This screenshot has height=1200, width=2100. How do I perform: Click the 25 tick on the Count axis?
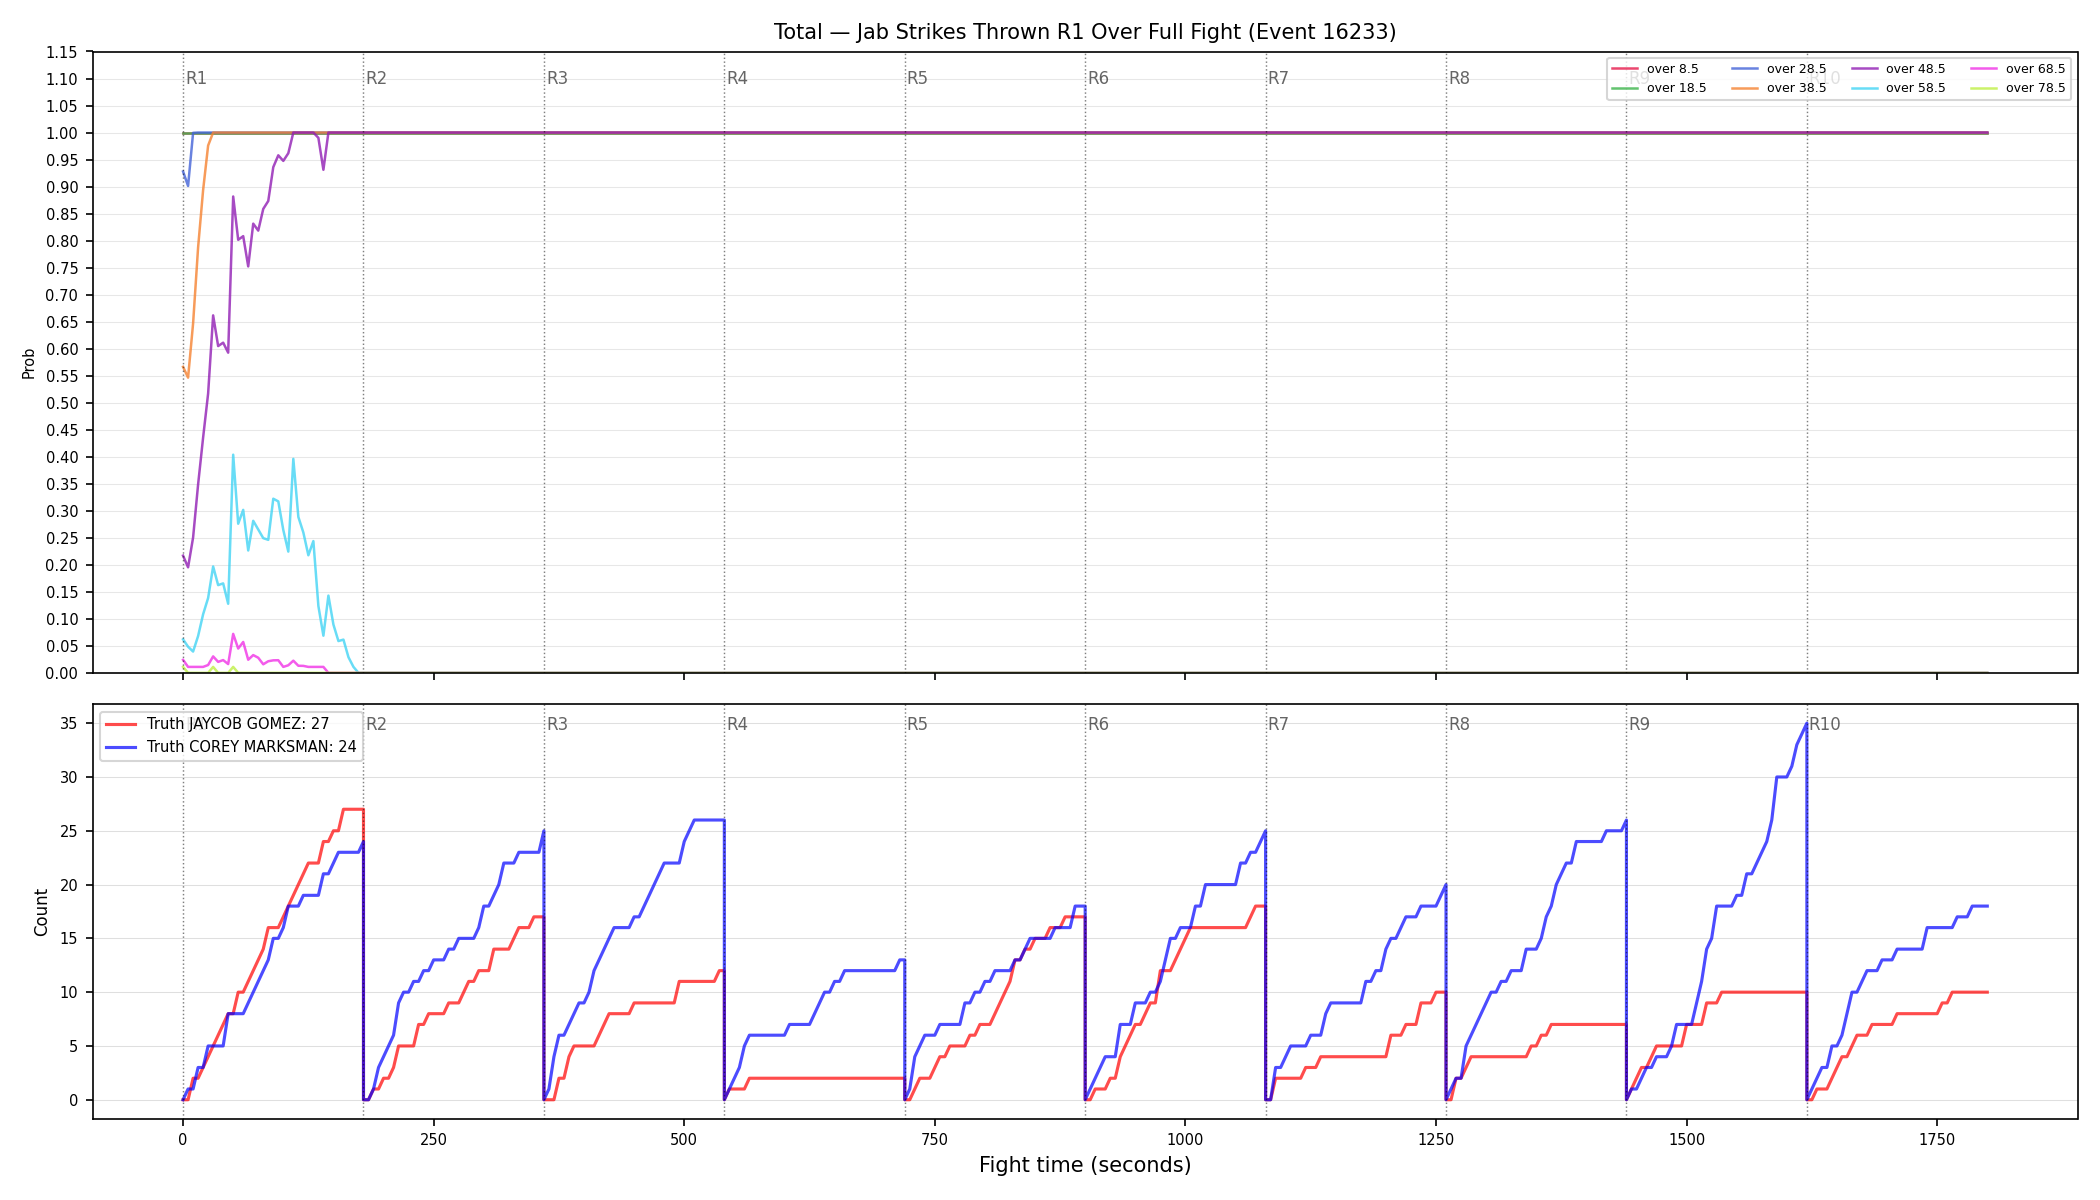(x=69, y=831)
